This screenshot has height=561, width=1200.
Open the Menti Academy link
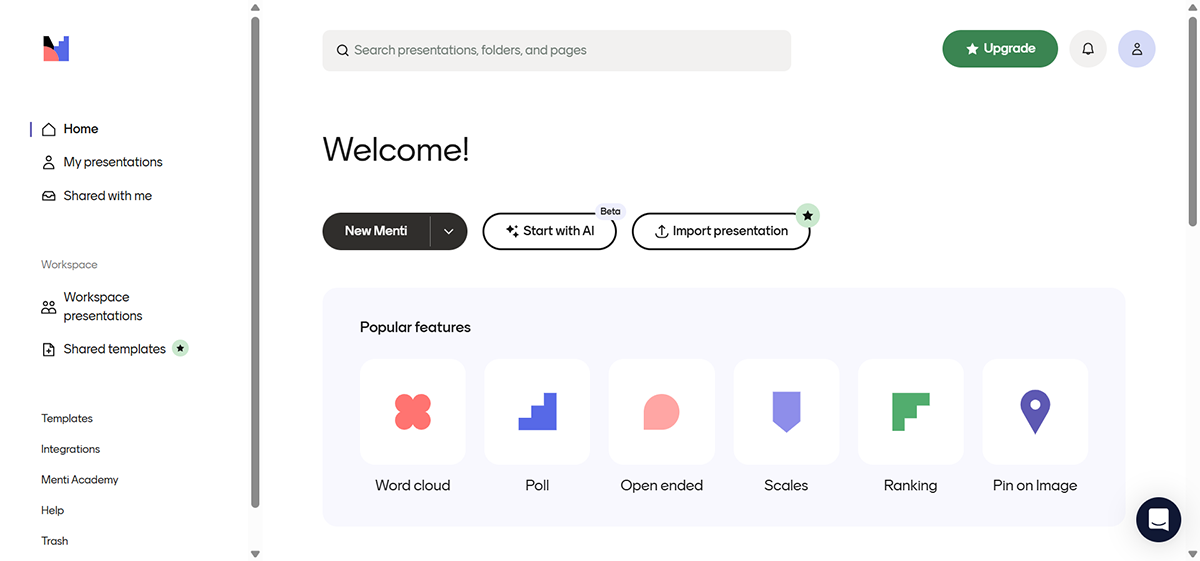pyautogui.click(x=80, y=480)
